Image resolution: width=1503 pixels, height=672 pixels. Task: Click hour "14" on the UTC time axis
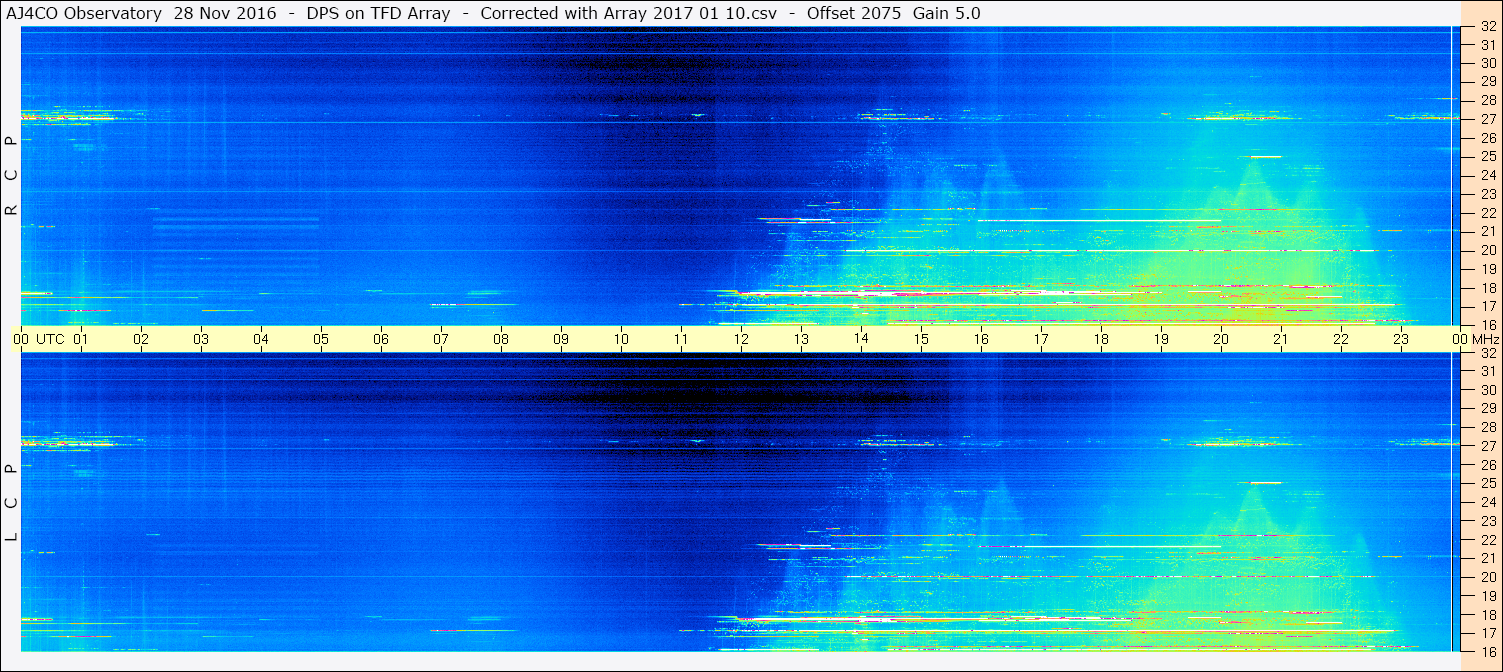861,339
